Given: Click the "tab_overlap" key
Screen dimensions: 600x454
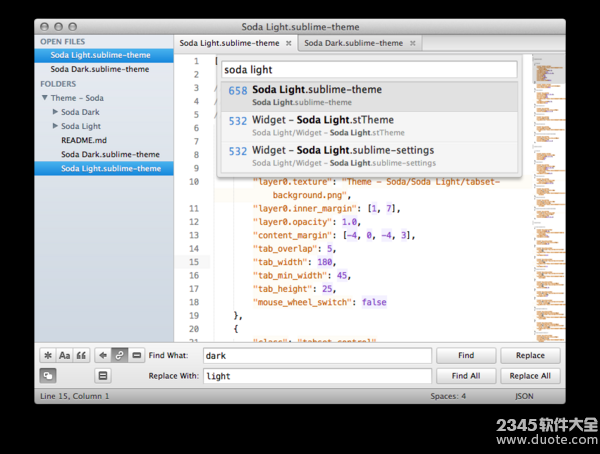Looking at the screenshot, I should (285, 249).
